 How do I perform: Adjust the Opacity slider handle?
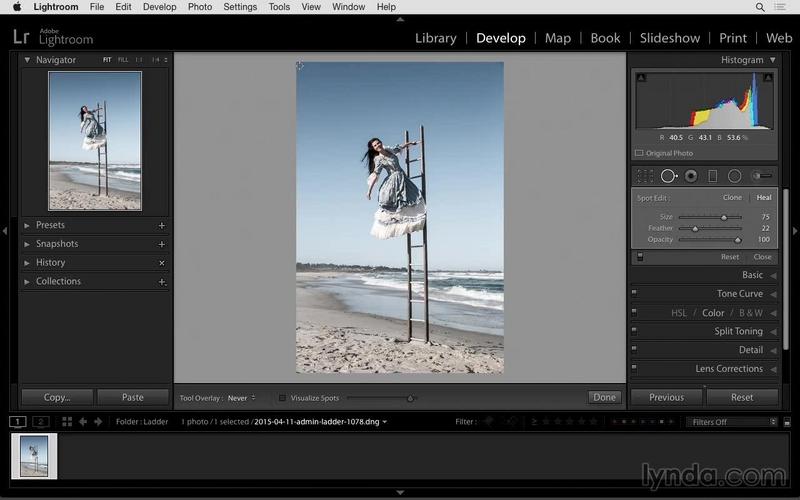pos(738,240)
